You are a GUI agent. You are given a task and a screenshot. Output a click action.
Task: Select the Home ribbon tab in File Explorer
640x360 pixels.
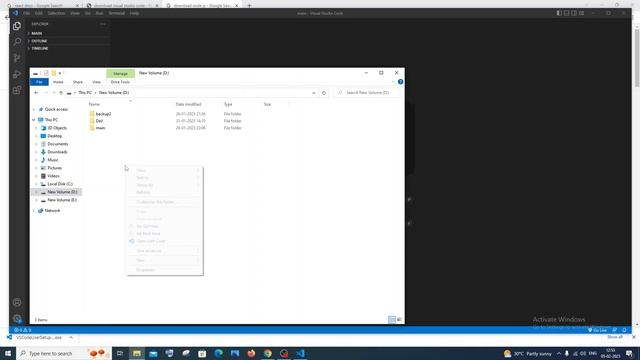58,82
